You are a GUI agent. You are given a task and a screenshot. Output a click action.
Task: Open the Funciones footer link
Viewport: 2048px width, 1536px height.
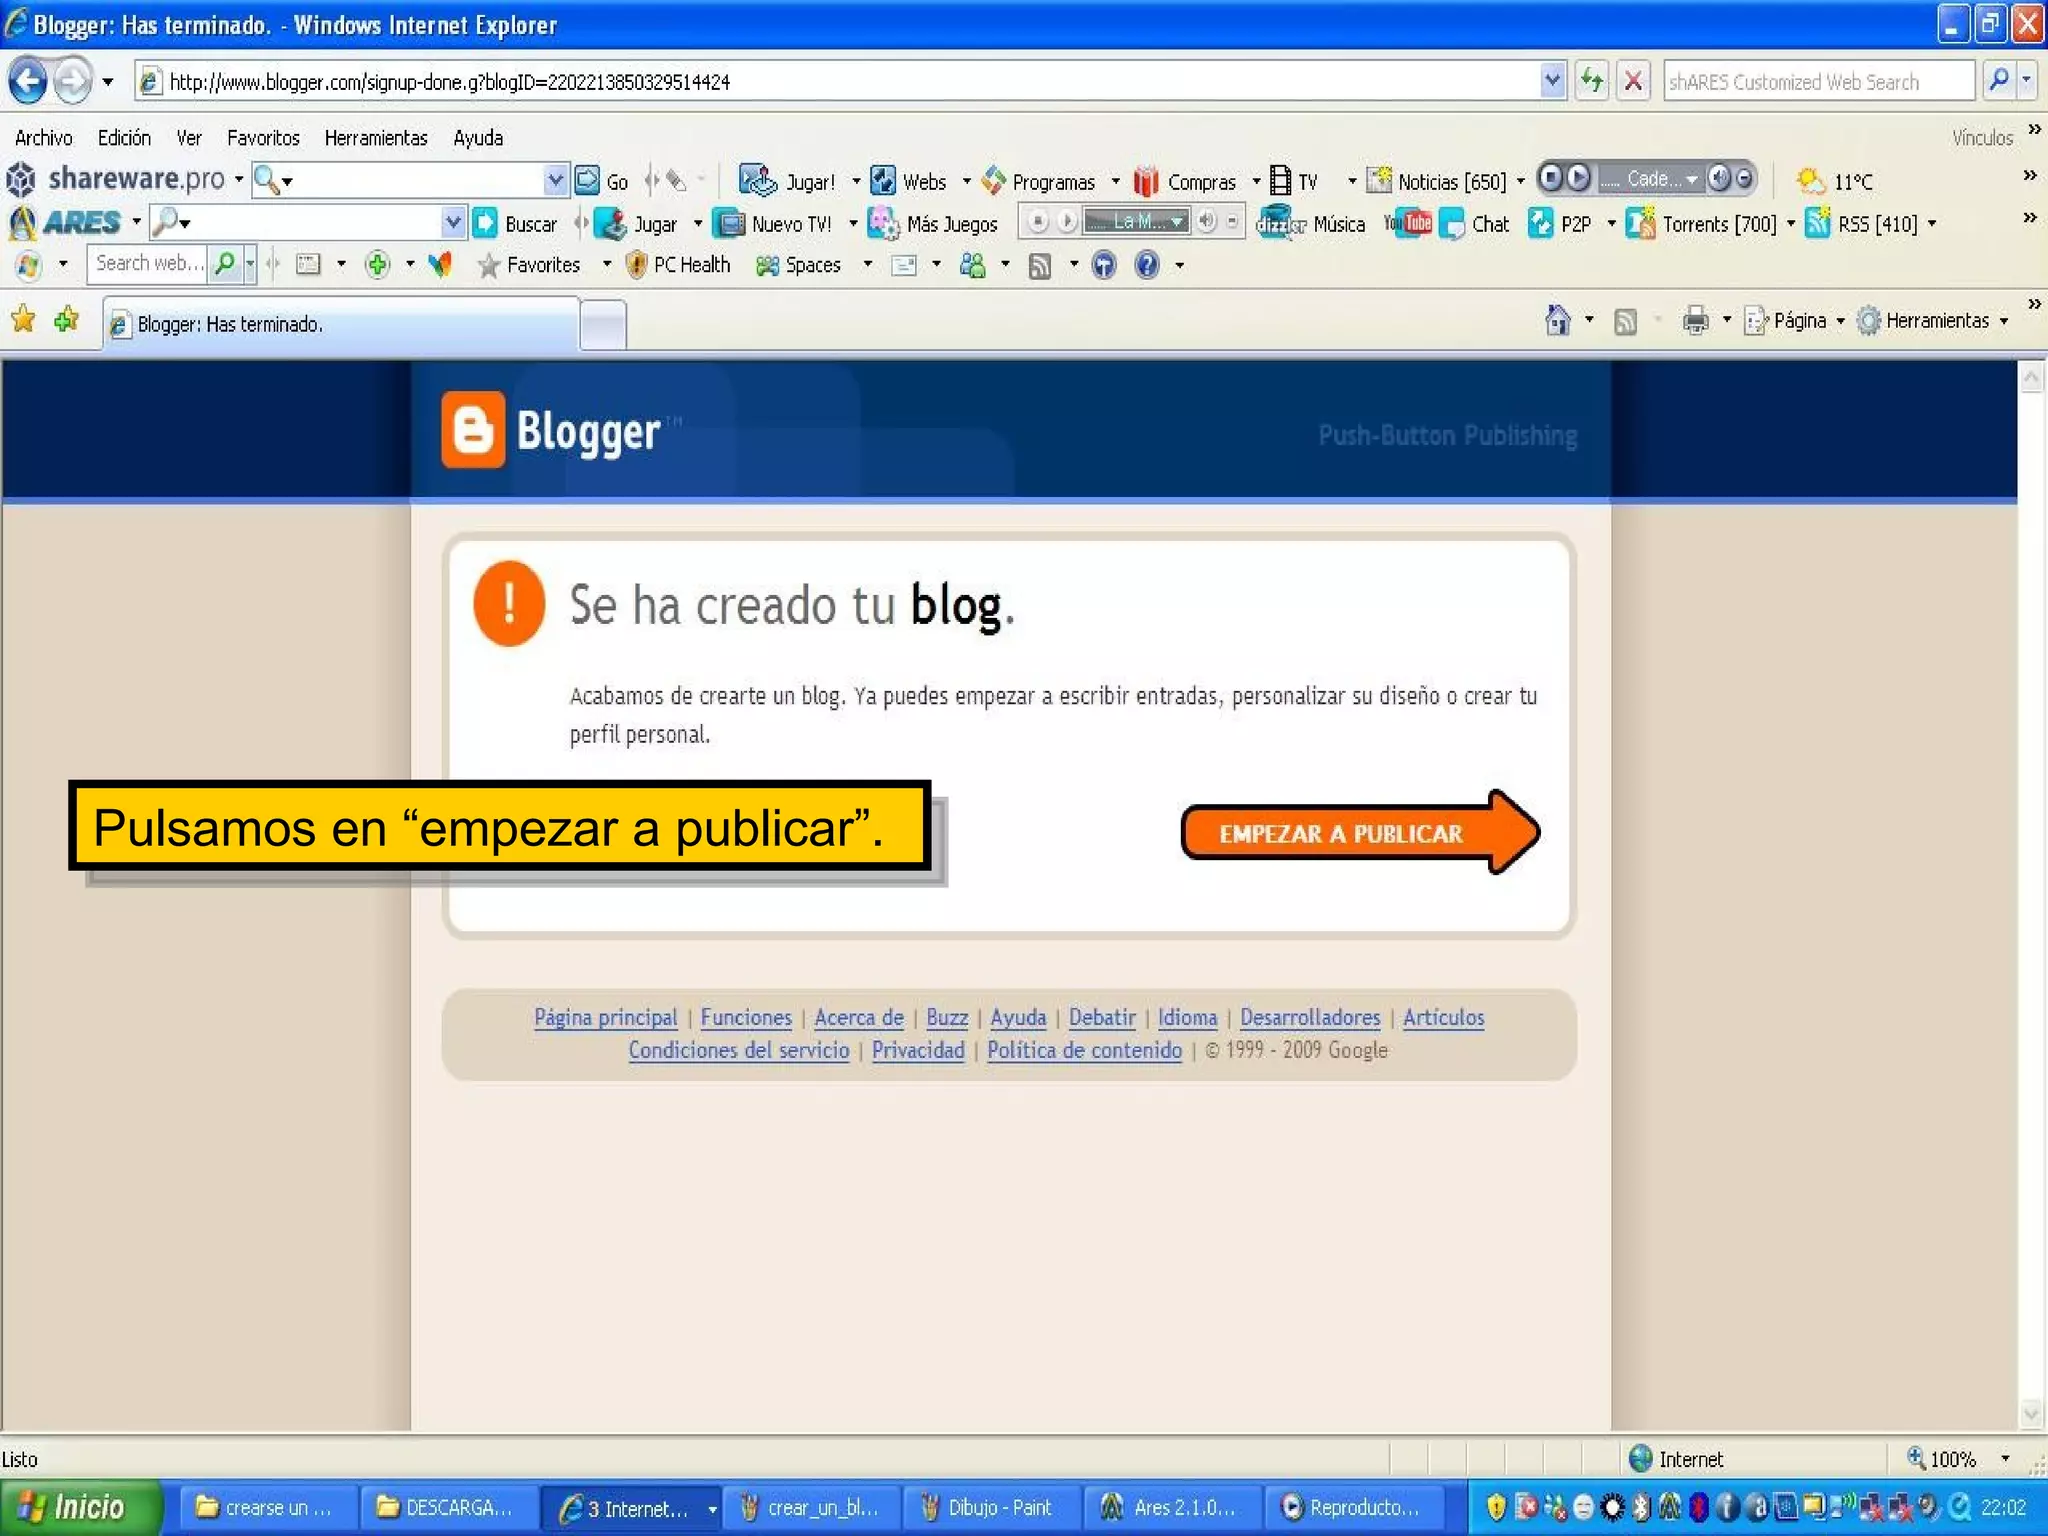pyautogui.click(x=746, y=1017)
